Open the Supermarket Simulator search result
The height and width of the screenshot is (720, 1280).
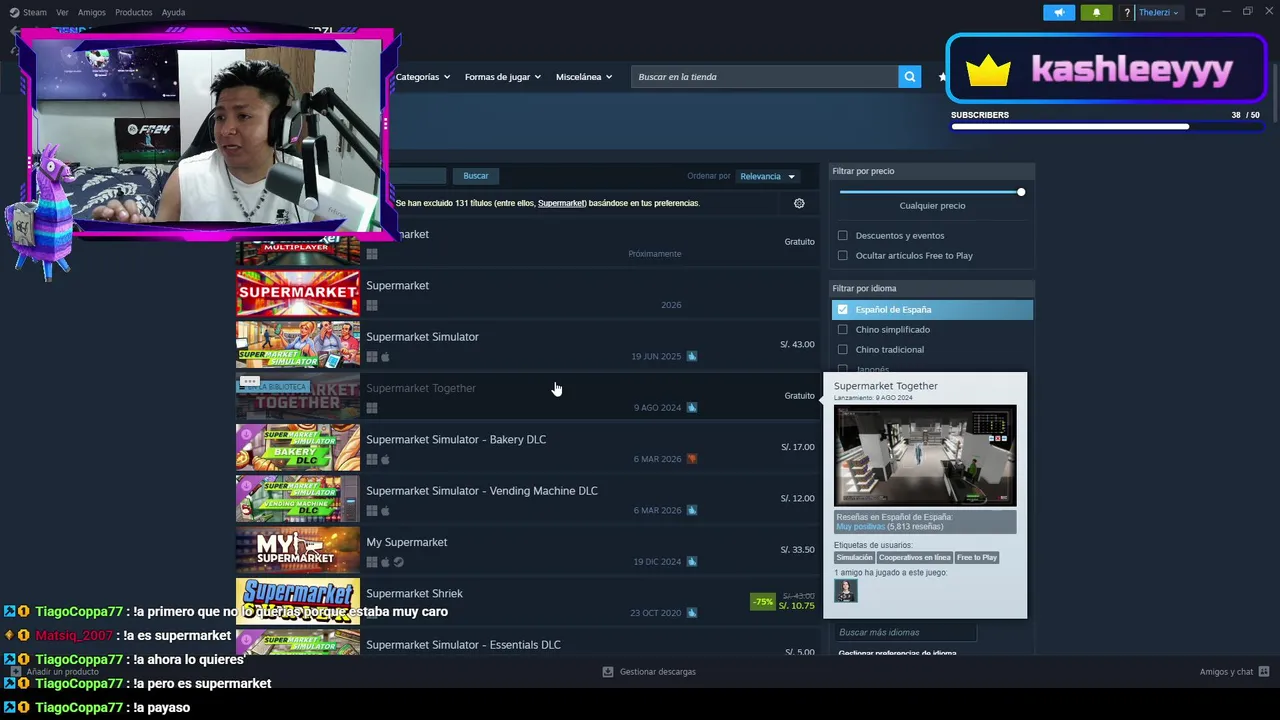pos(528,345)
